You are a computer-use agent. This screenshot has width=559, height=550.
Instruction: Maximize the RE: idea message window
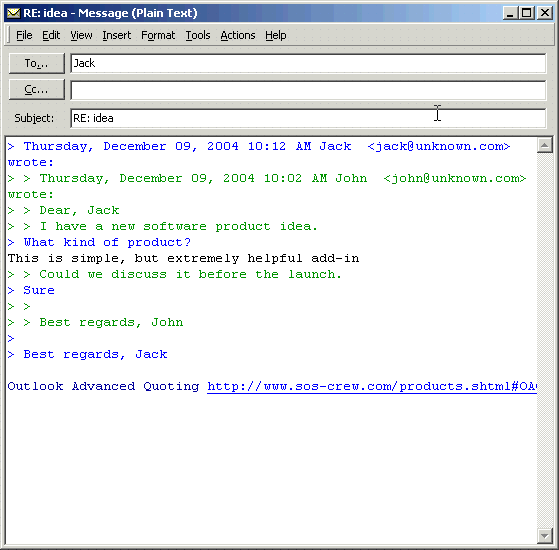[x=527, y=13]
